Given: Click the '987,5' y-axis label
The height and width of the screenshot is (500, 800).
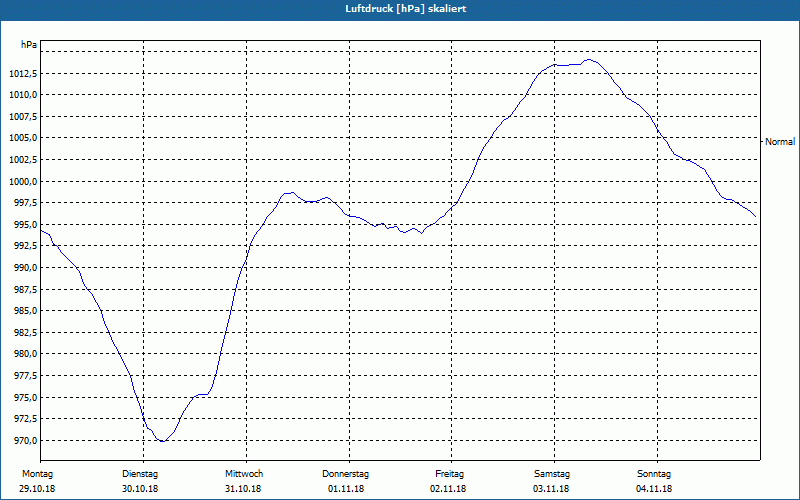Looking at the screenshot, I should point(25,290).
